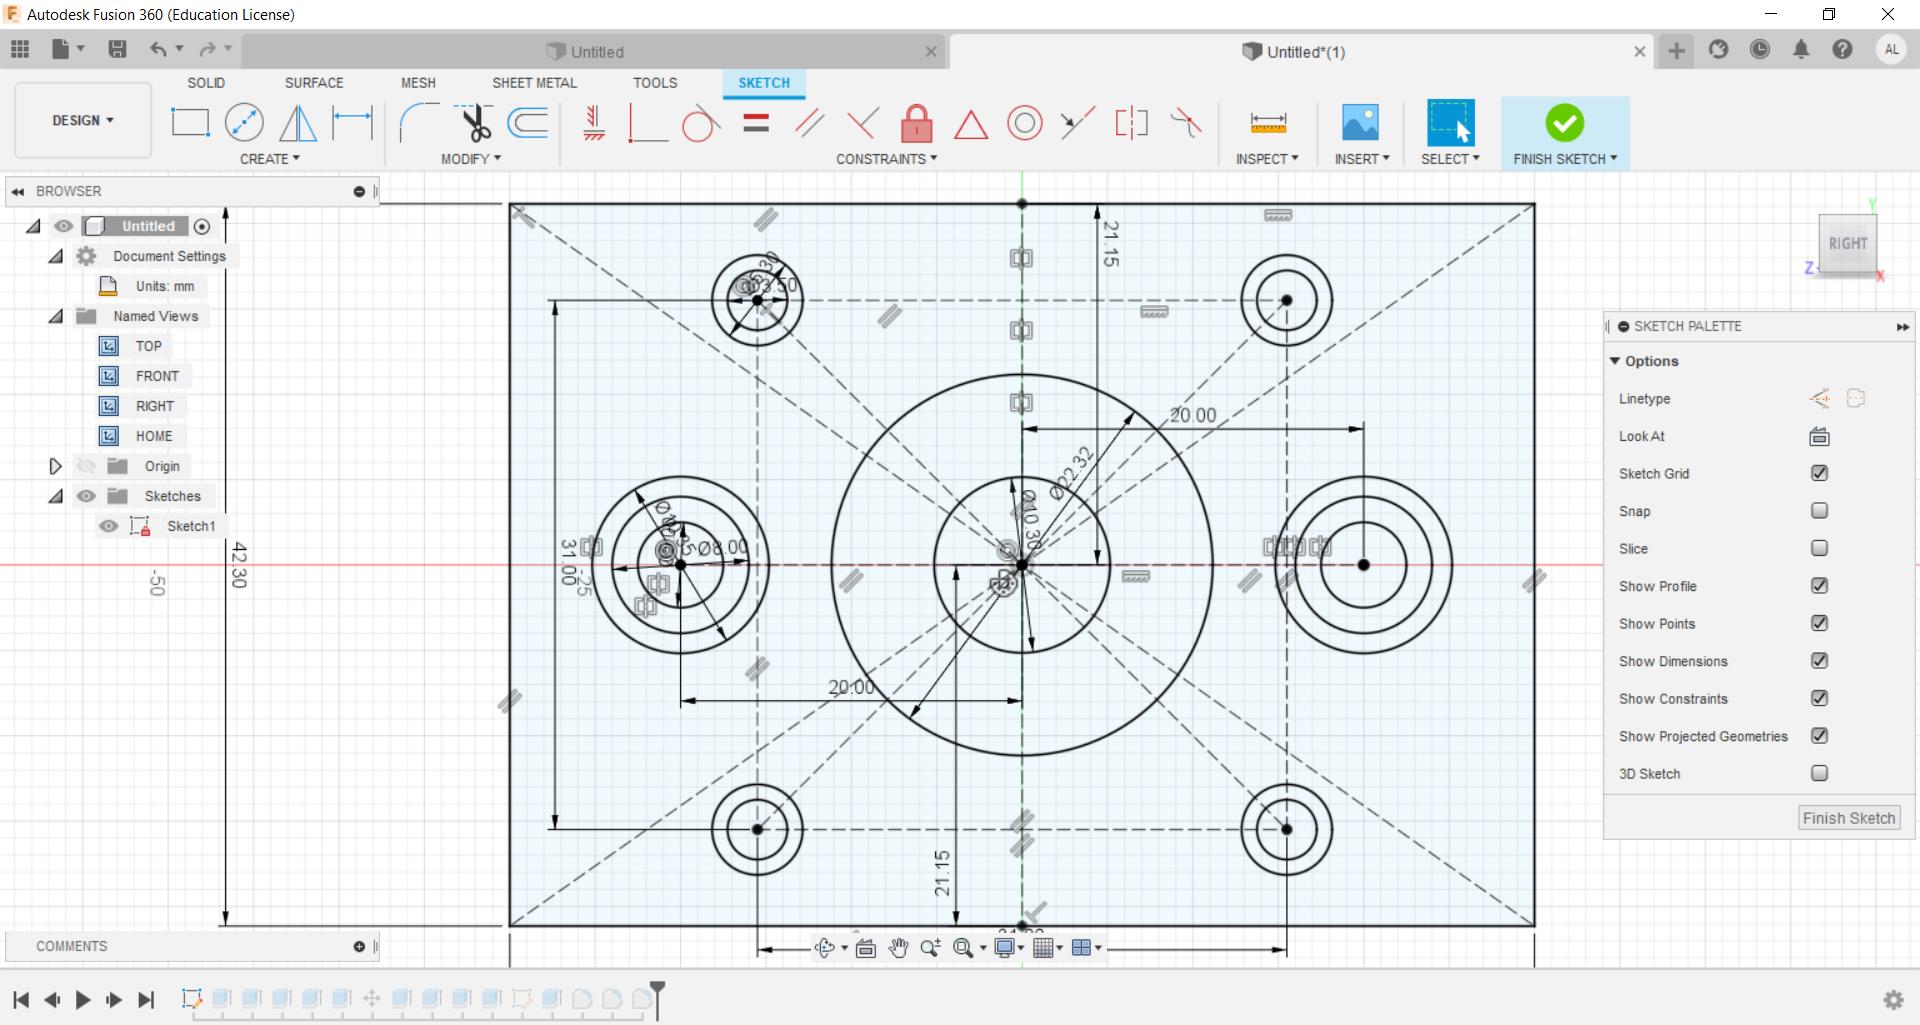This screenshot has height=1025, width=1920.
Task: Uncheck the Show Constraints checkbox
Action: [x=1819, y=698]
